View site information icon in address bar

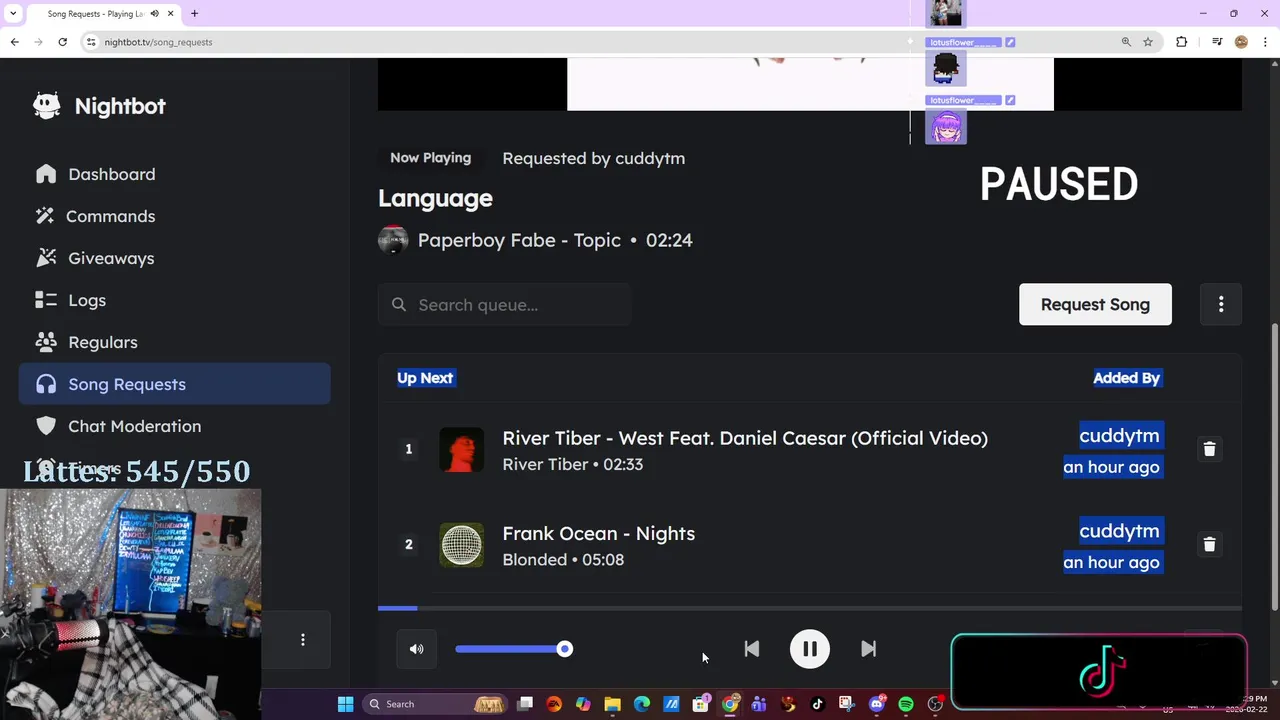click(91, 42)
